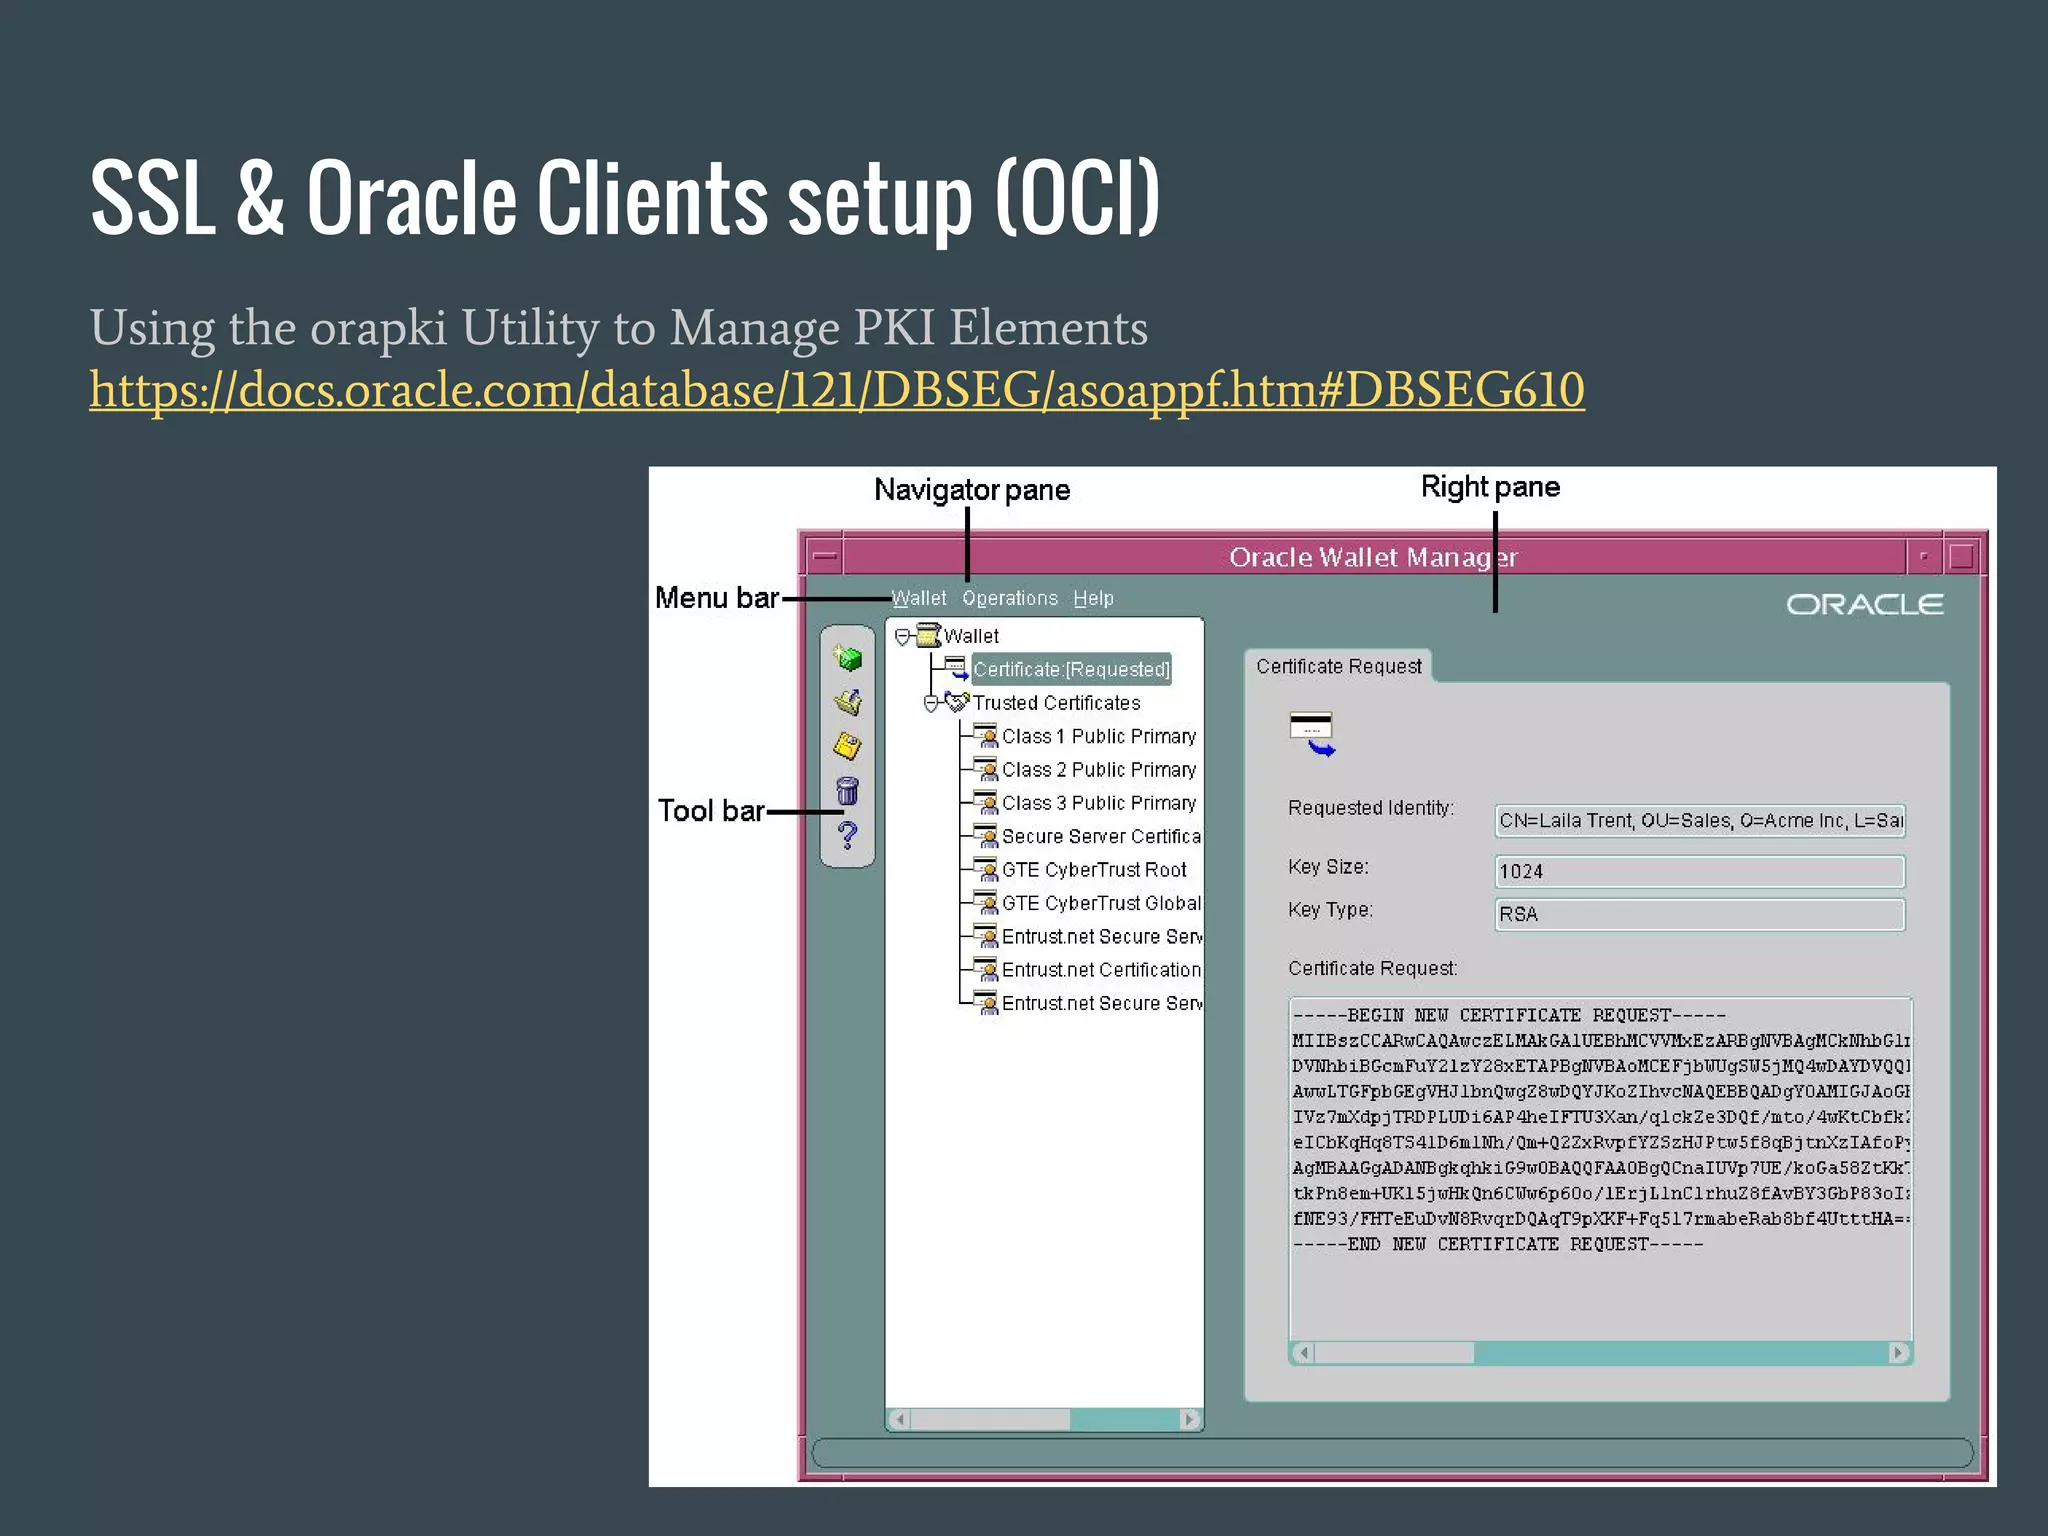Select GTE CyberTrust Global certificate
Image resolution: width=2048 pixels, height=1536 pixels.
(x=1101, y=903)
